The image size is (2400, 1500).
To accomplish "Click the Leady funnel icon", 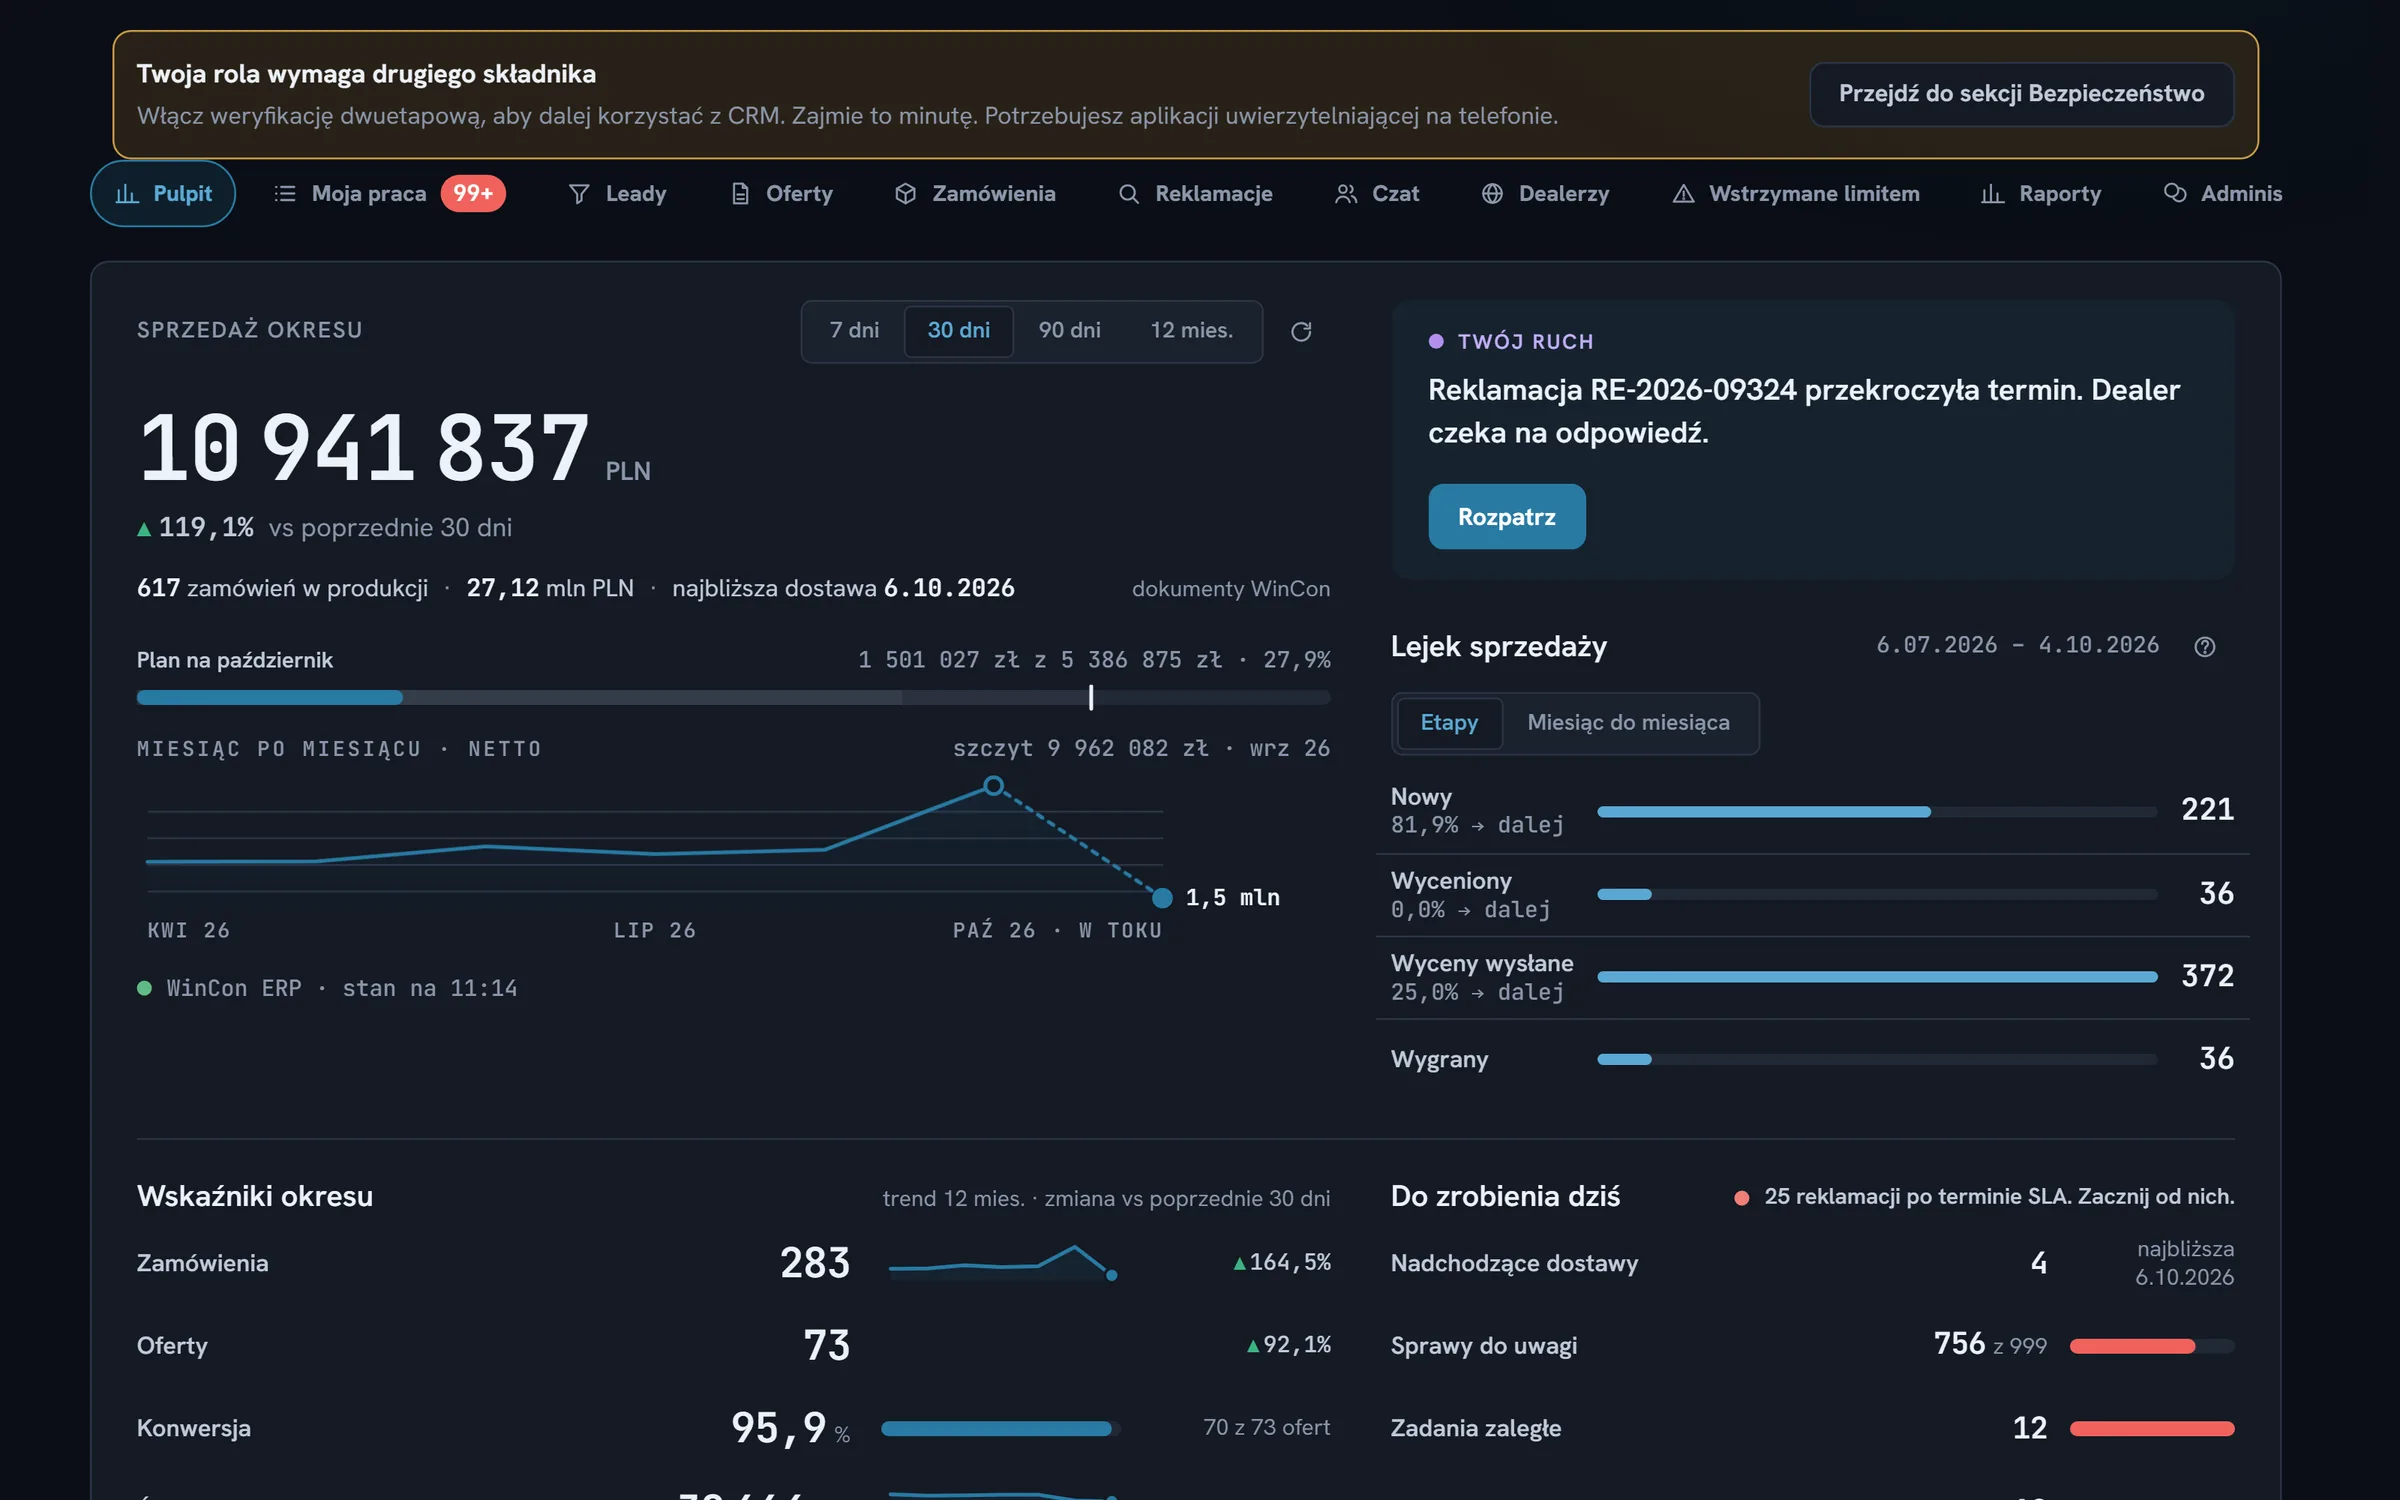I will pos(579,194).
